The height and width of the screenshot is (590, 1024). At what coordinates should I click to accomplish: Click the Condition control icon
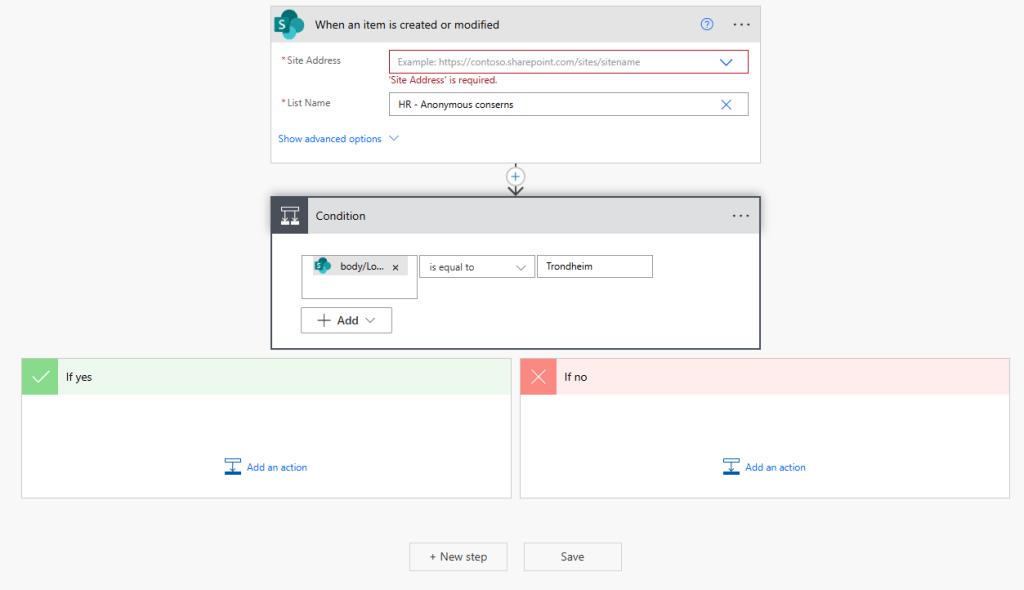290,216
